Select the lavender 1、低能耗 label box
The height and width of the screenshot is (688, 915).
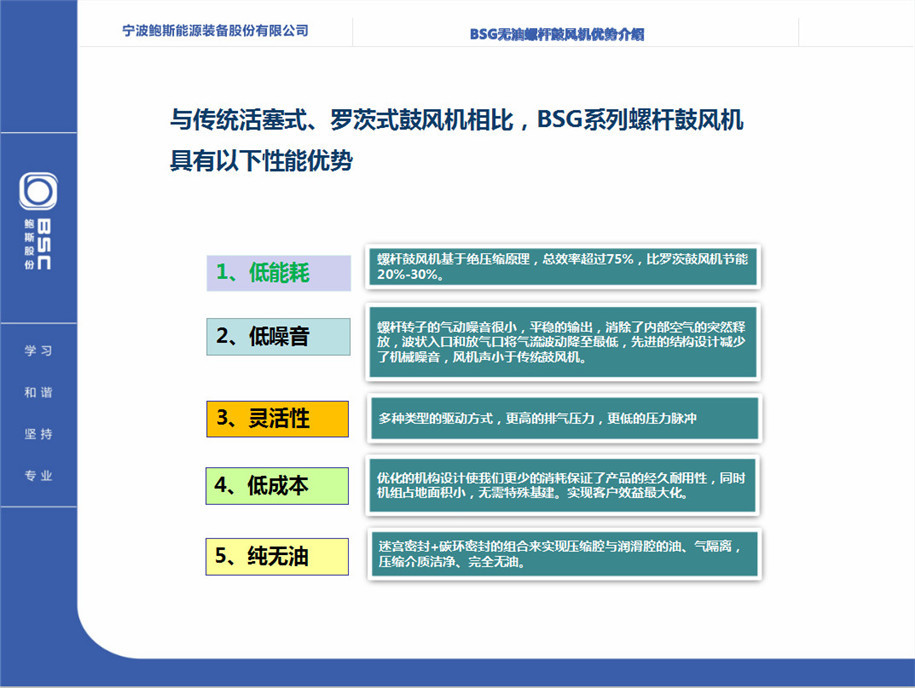(x=278, y=273)
